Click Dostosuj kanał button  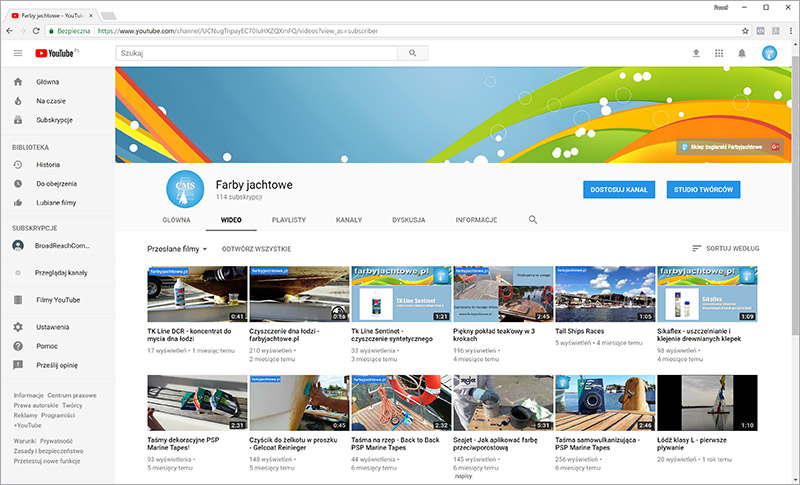click(x=619, y=189)
